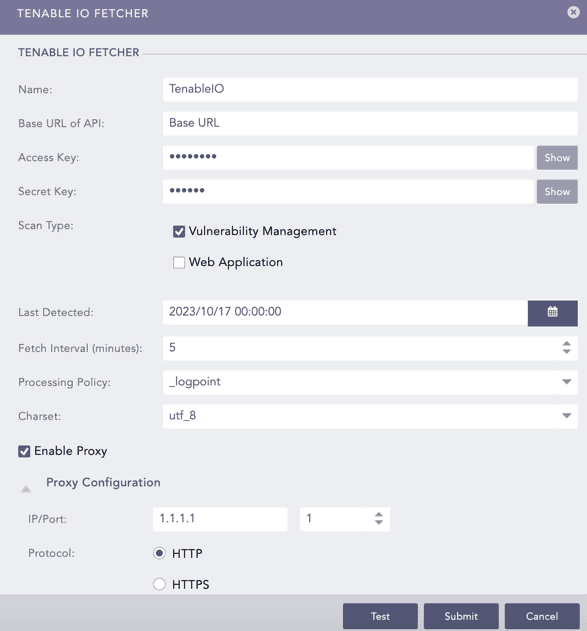Click the Test button
The image size is (587, 631).
(x=380, y=616)
